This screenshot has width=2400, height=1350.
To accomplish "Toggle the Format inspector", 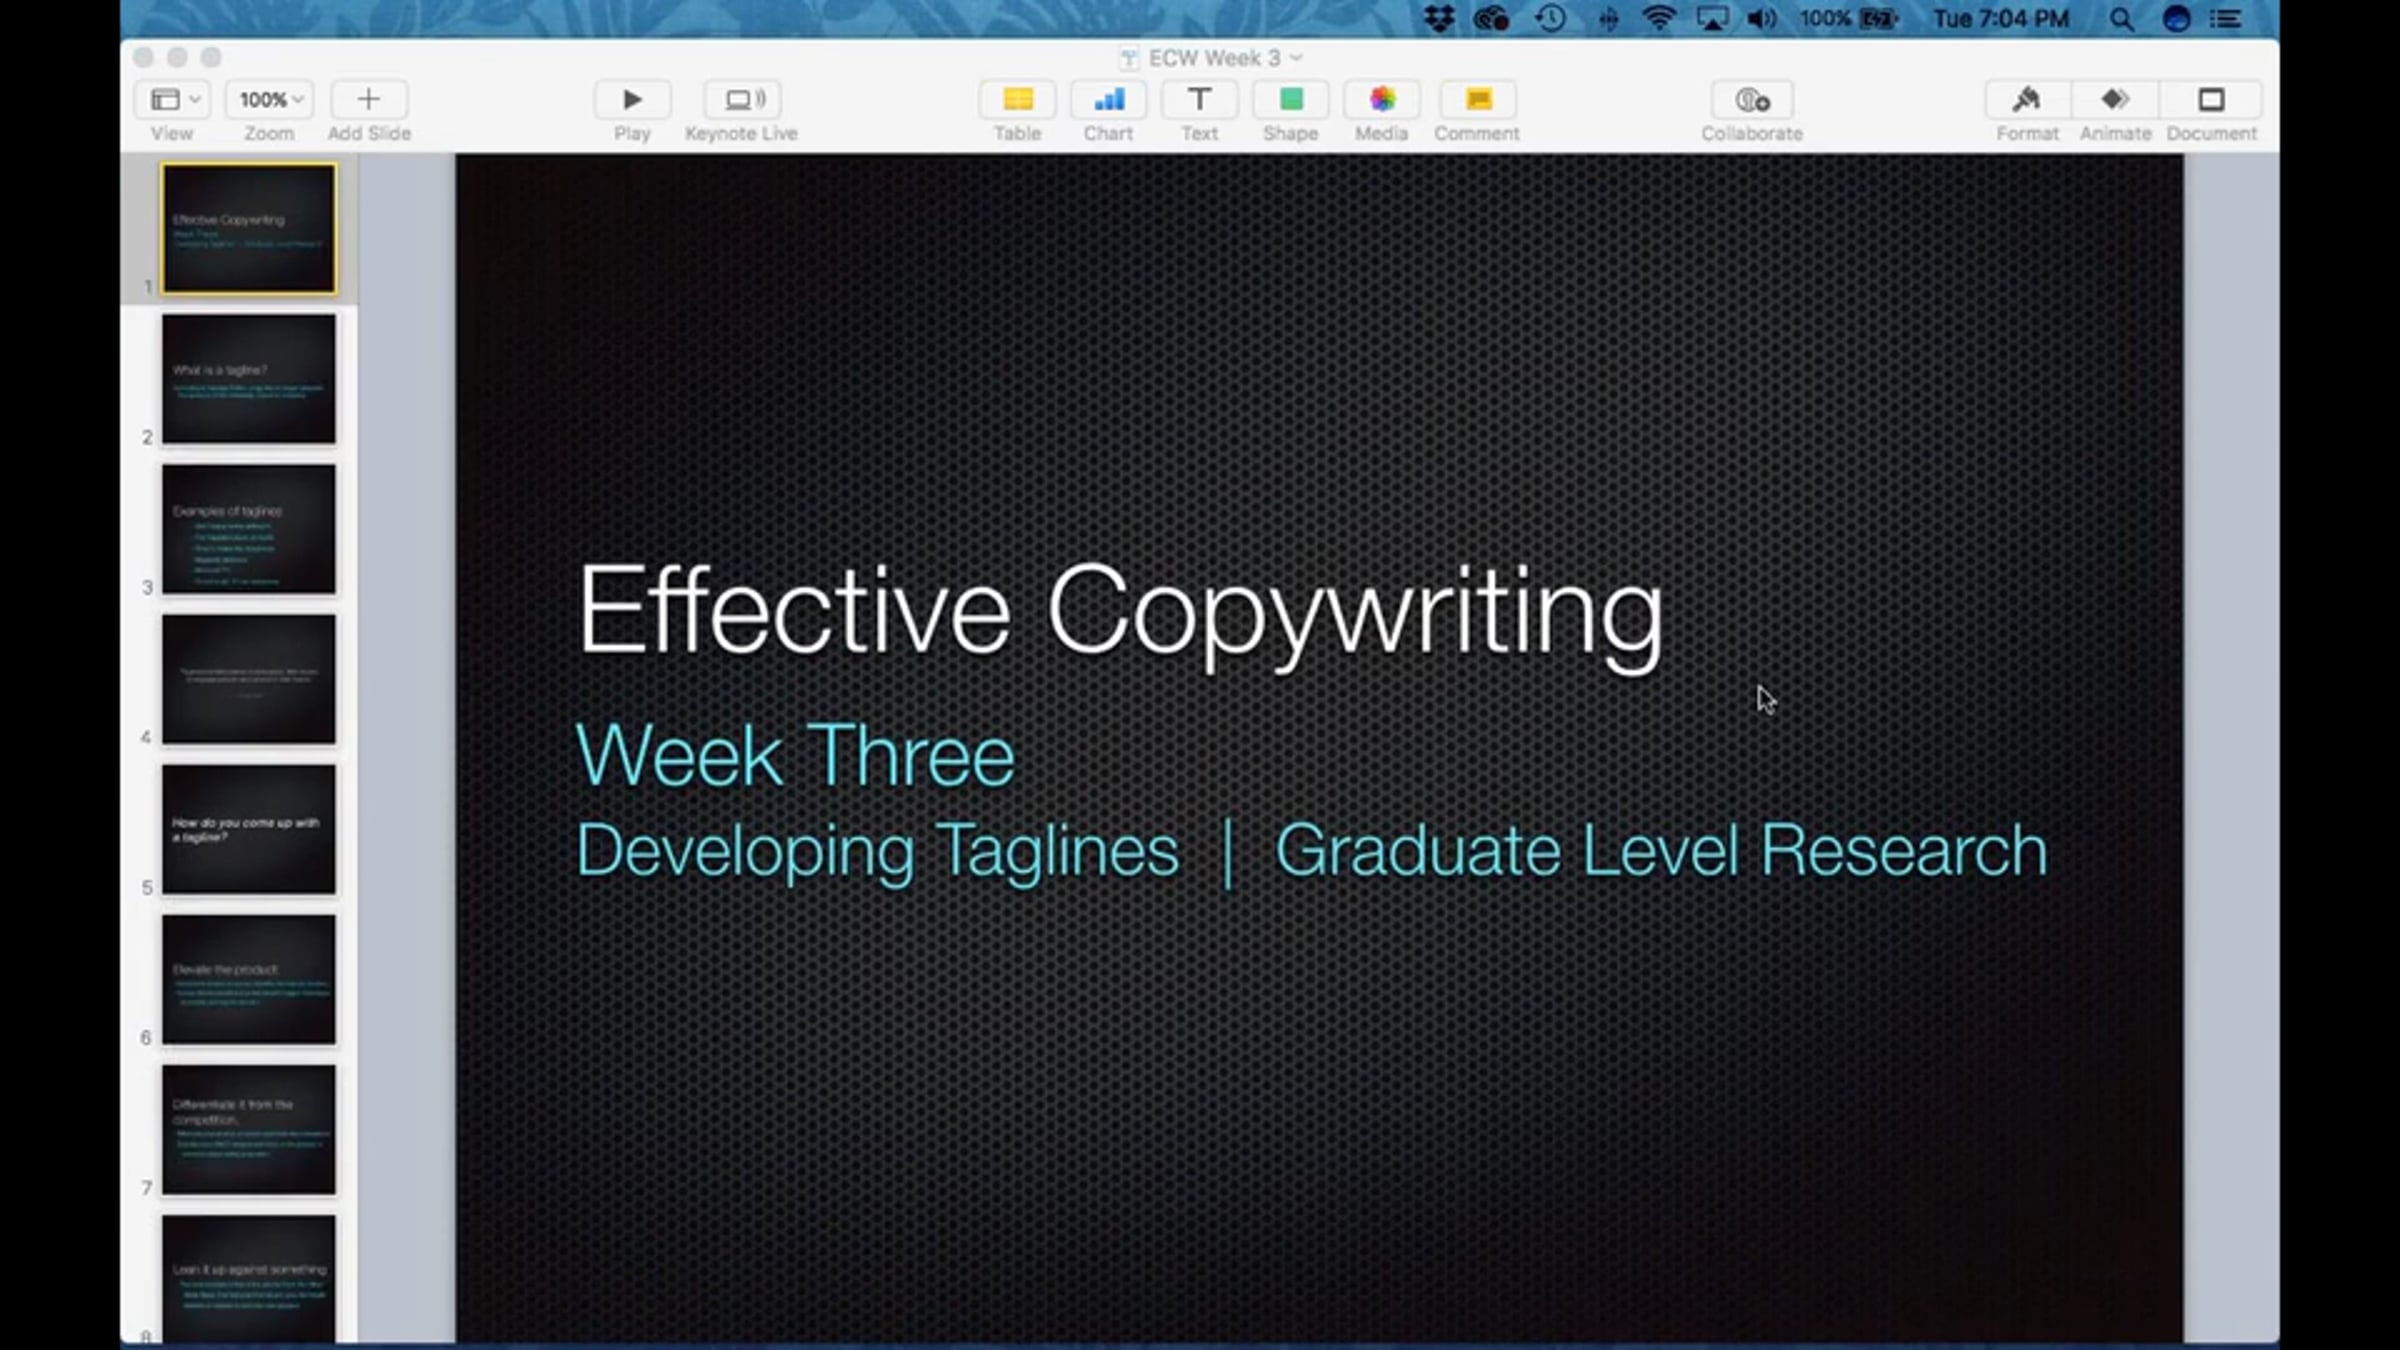I will (2027, 100).
